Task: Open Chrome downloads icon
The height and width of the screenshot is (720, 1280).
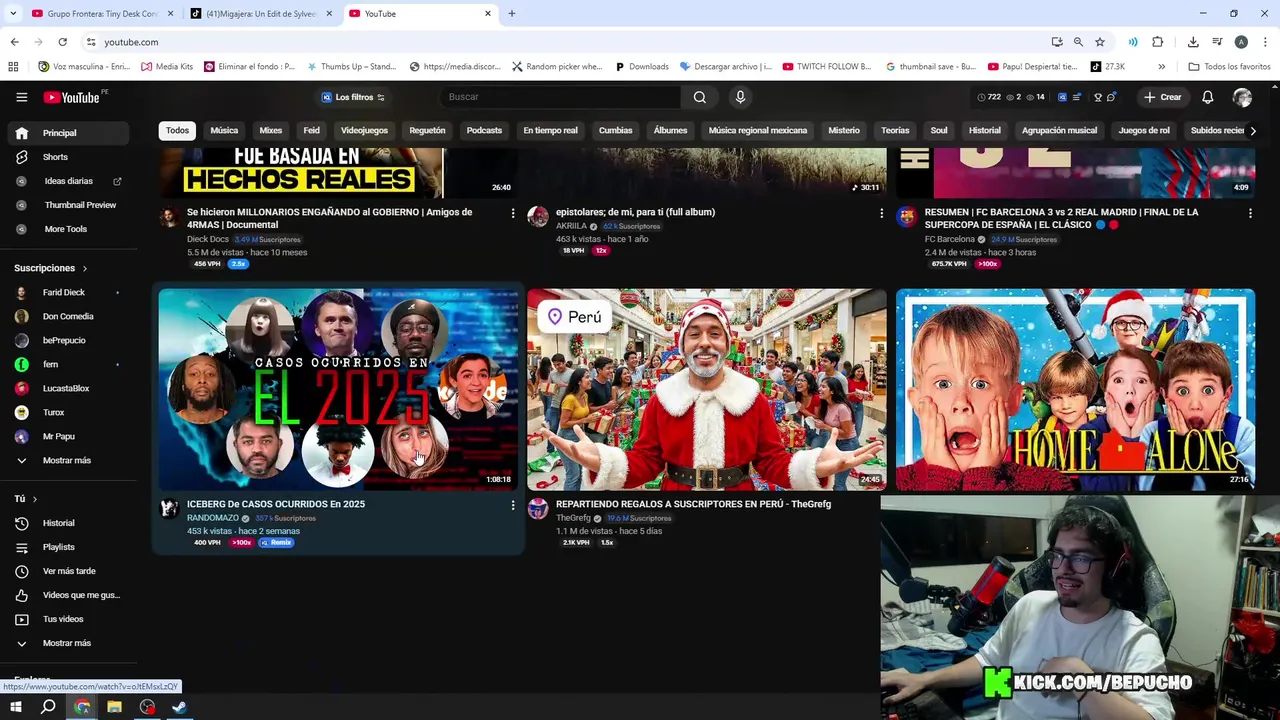Action: click(x=1193, y=42)
